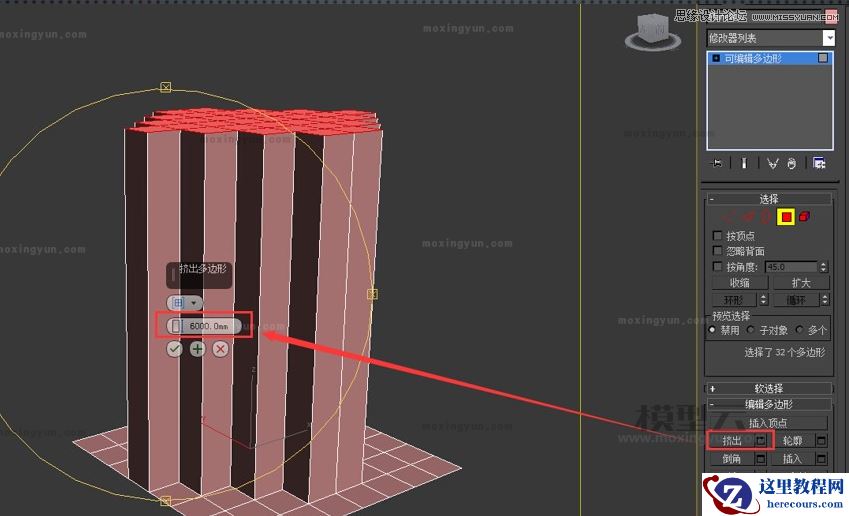Click the 插入 button
This screenshot has height=516, width=849.
[x=793, y=459]
